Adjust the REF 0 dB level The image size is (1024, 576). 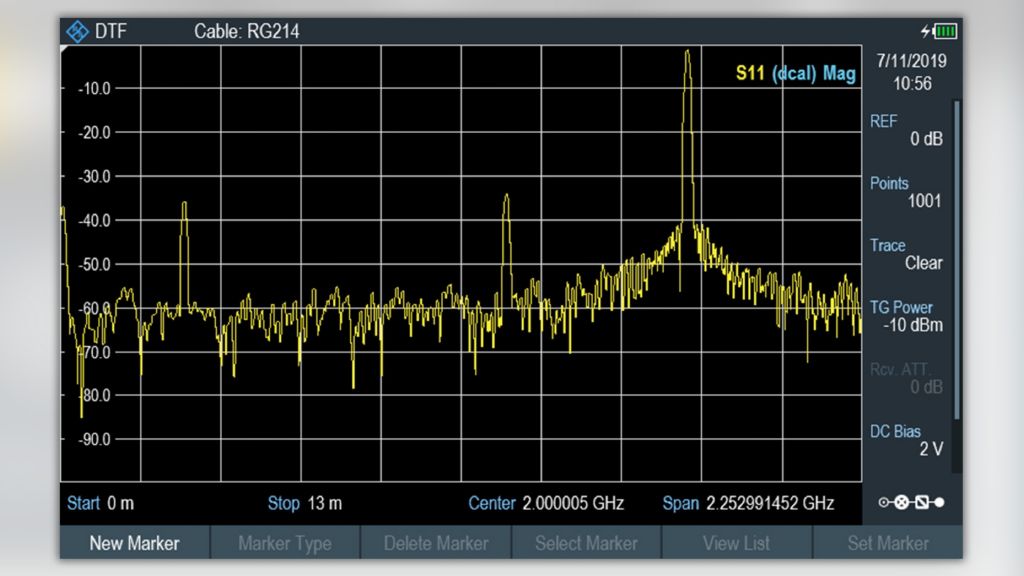click(910, 130)
